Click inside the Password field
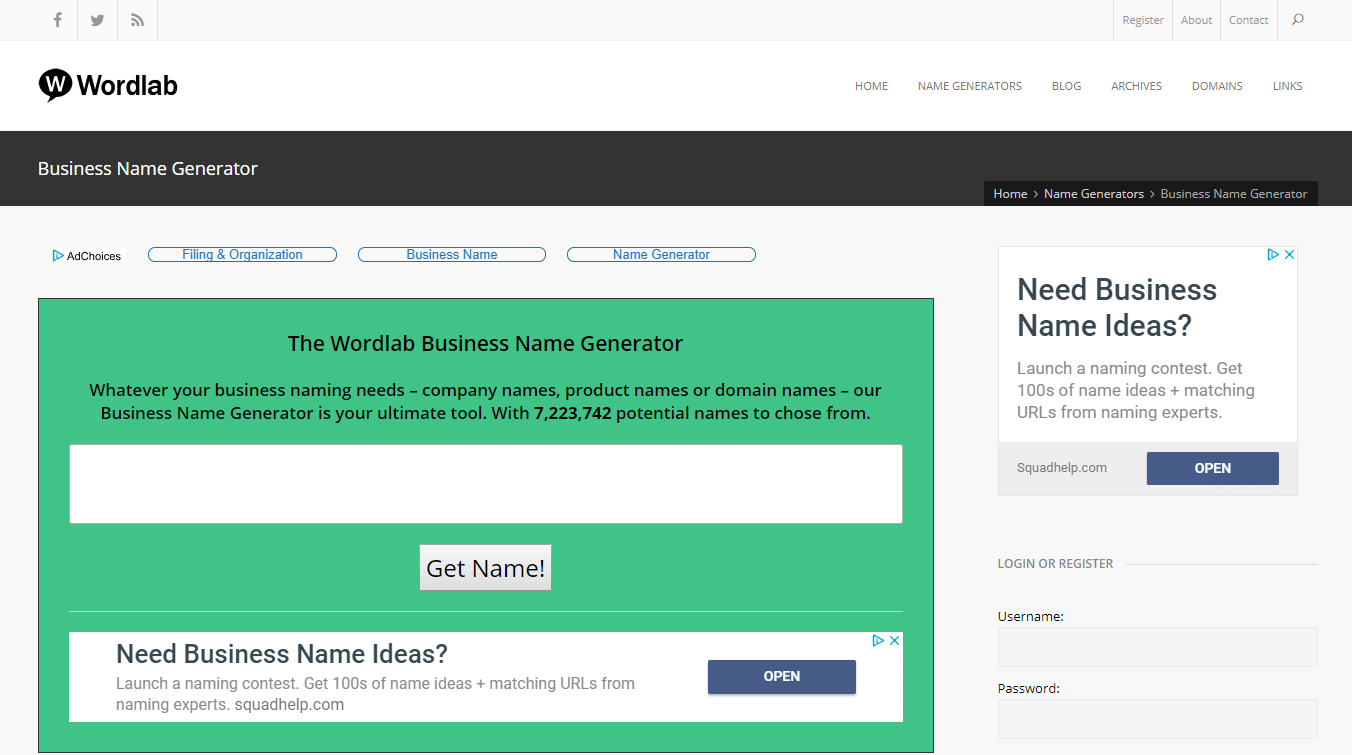The width and height of the screenshot is (1352, 755). 1157,719
